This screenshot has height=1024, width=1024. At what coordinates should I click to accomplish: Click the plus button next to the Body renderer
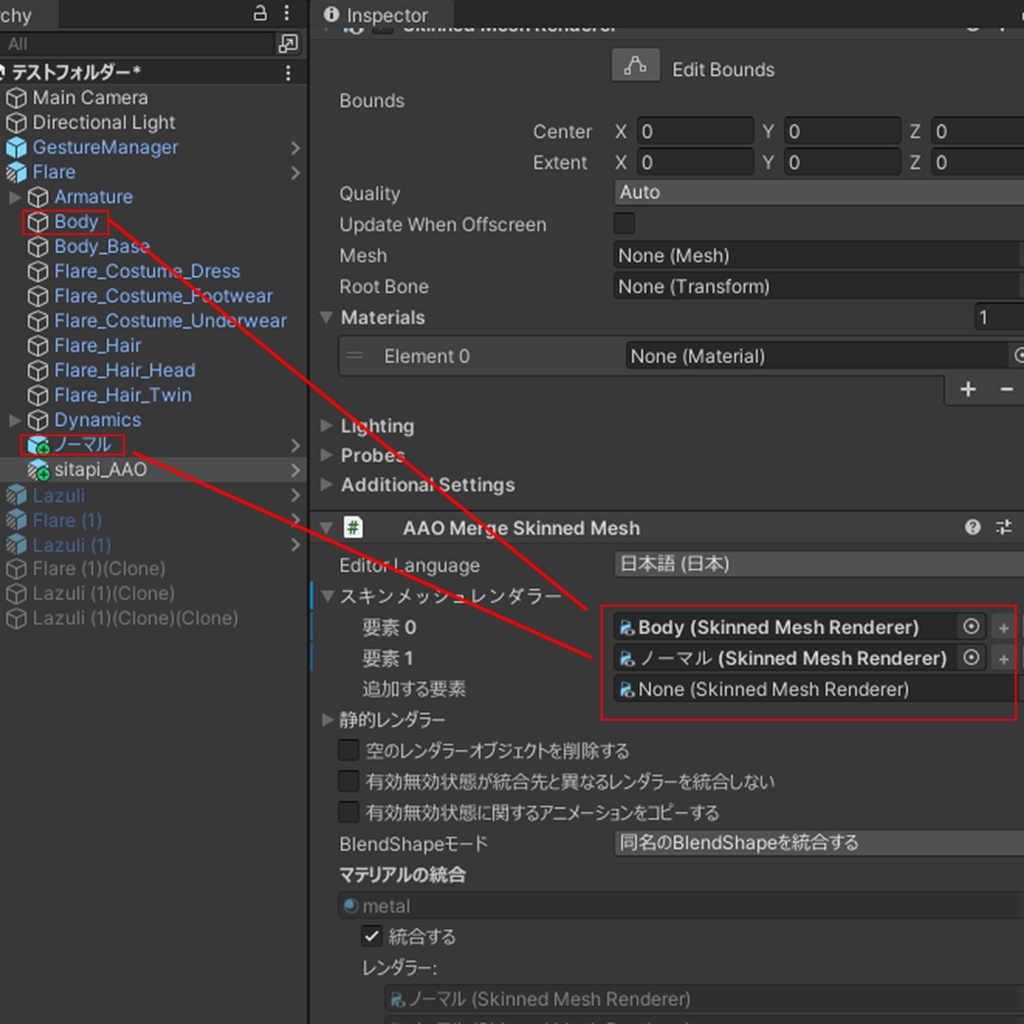(1004, 628)
